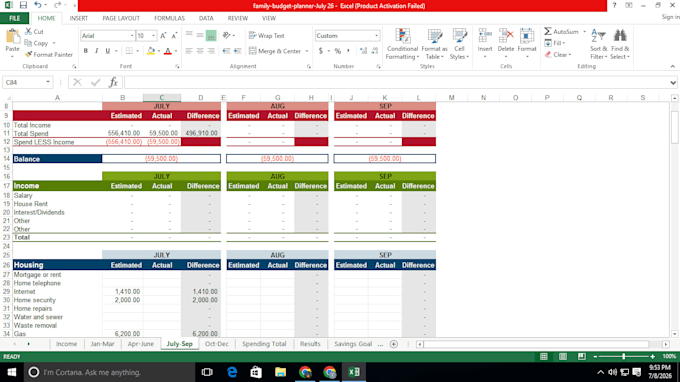Toggle middle vertical alignment button
680x382 pixels.
coord(200,36)
